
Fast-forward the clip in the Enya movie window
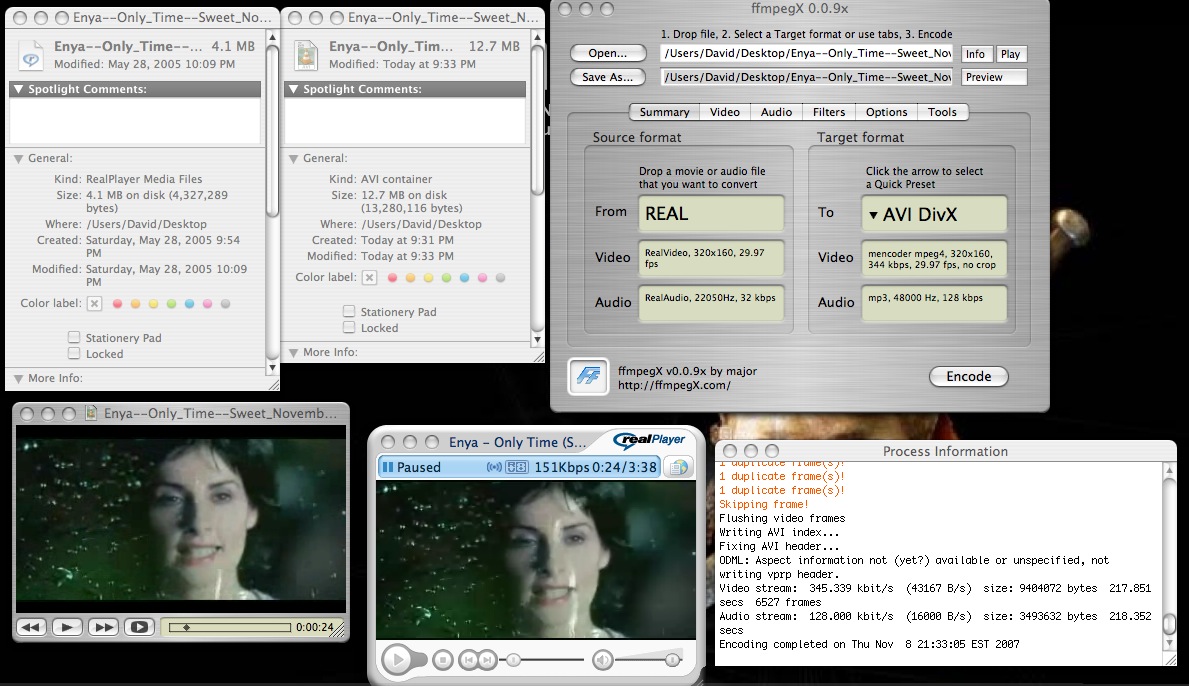[103, 627]
